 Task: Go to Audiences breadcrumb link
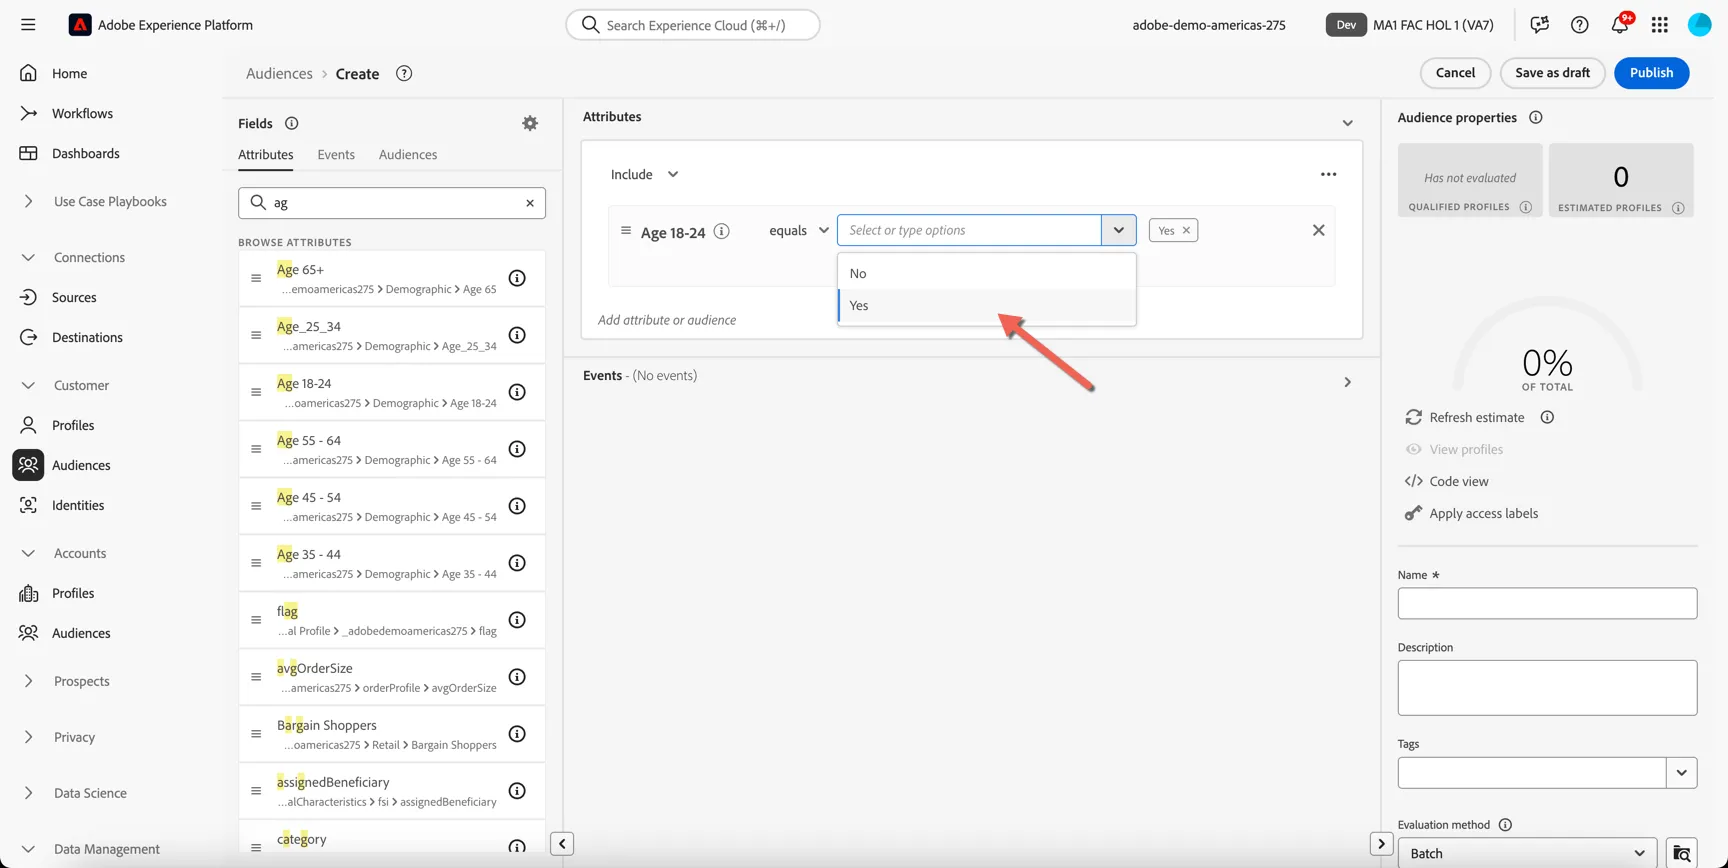point(279,74)
